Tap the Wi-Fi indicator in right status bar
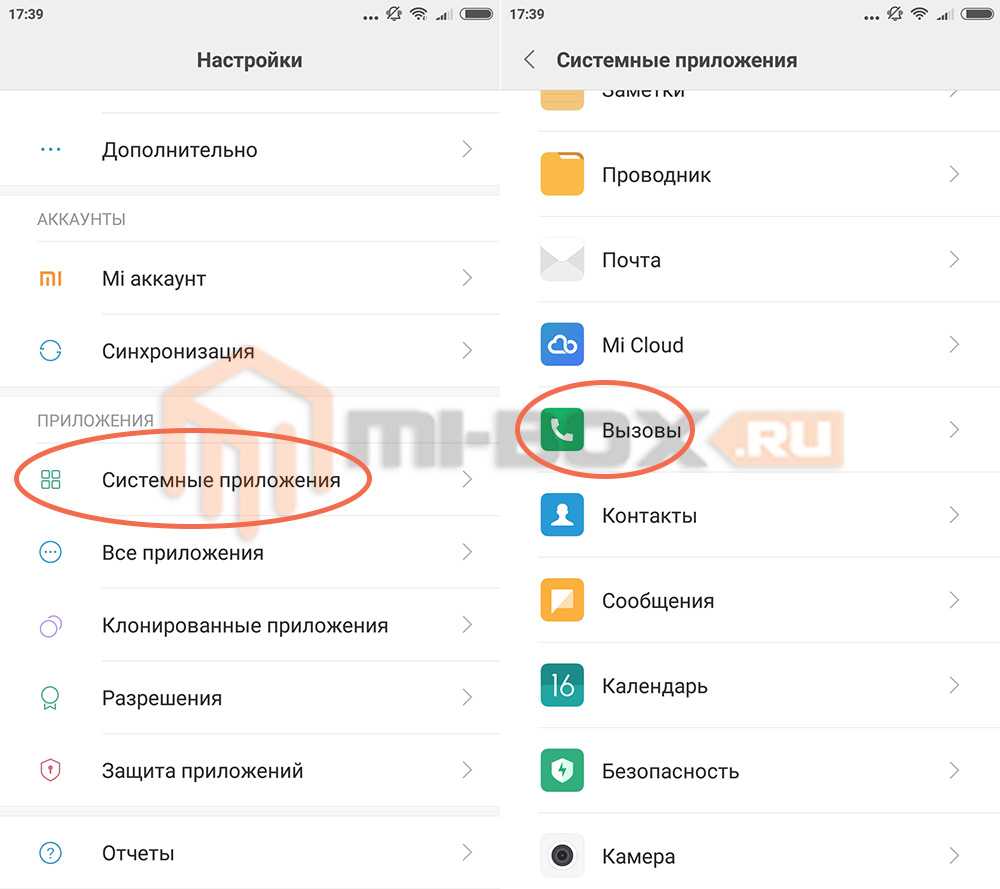The height and width of the screenshot is (889, 1000). [919, 13]
